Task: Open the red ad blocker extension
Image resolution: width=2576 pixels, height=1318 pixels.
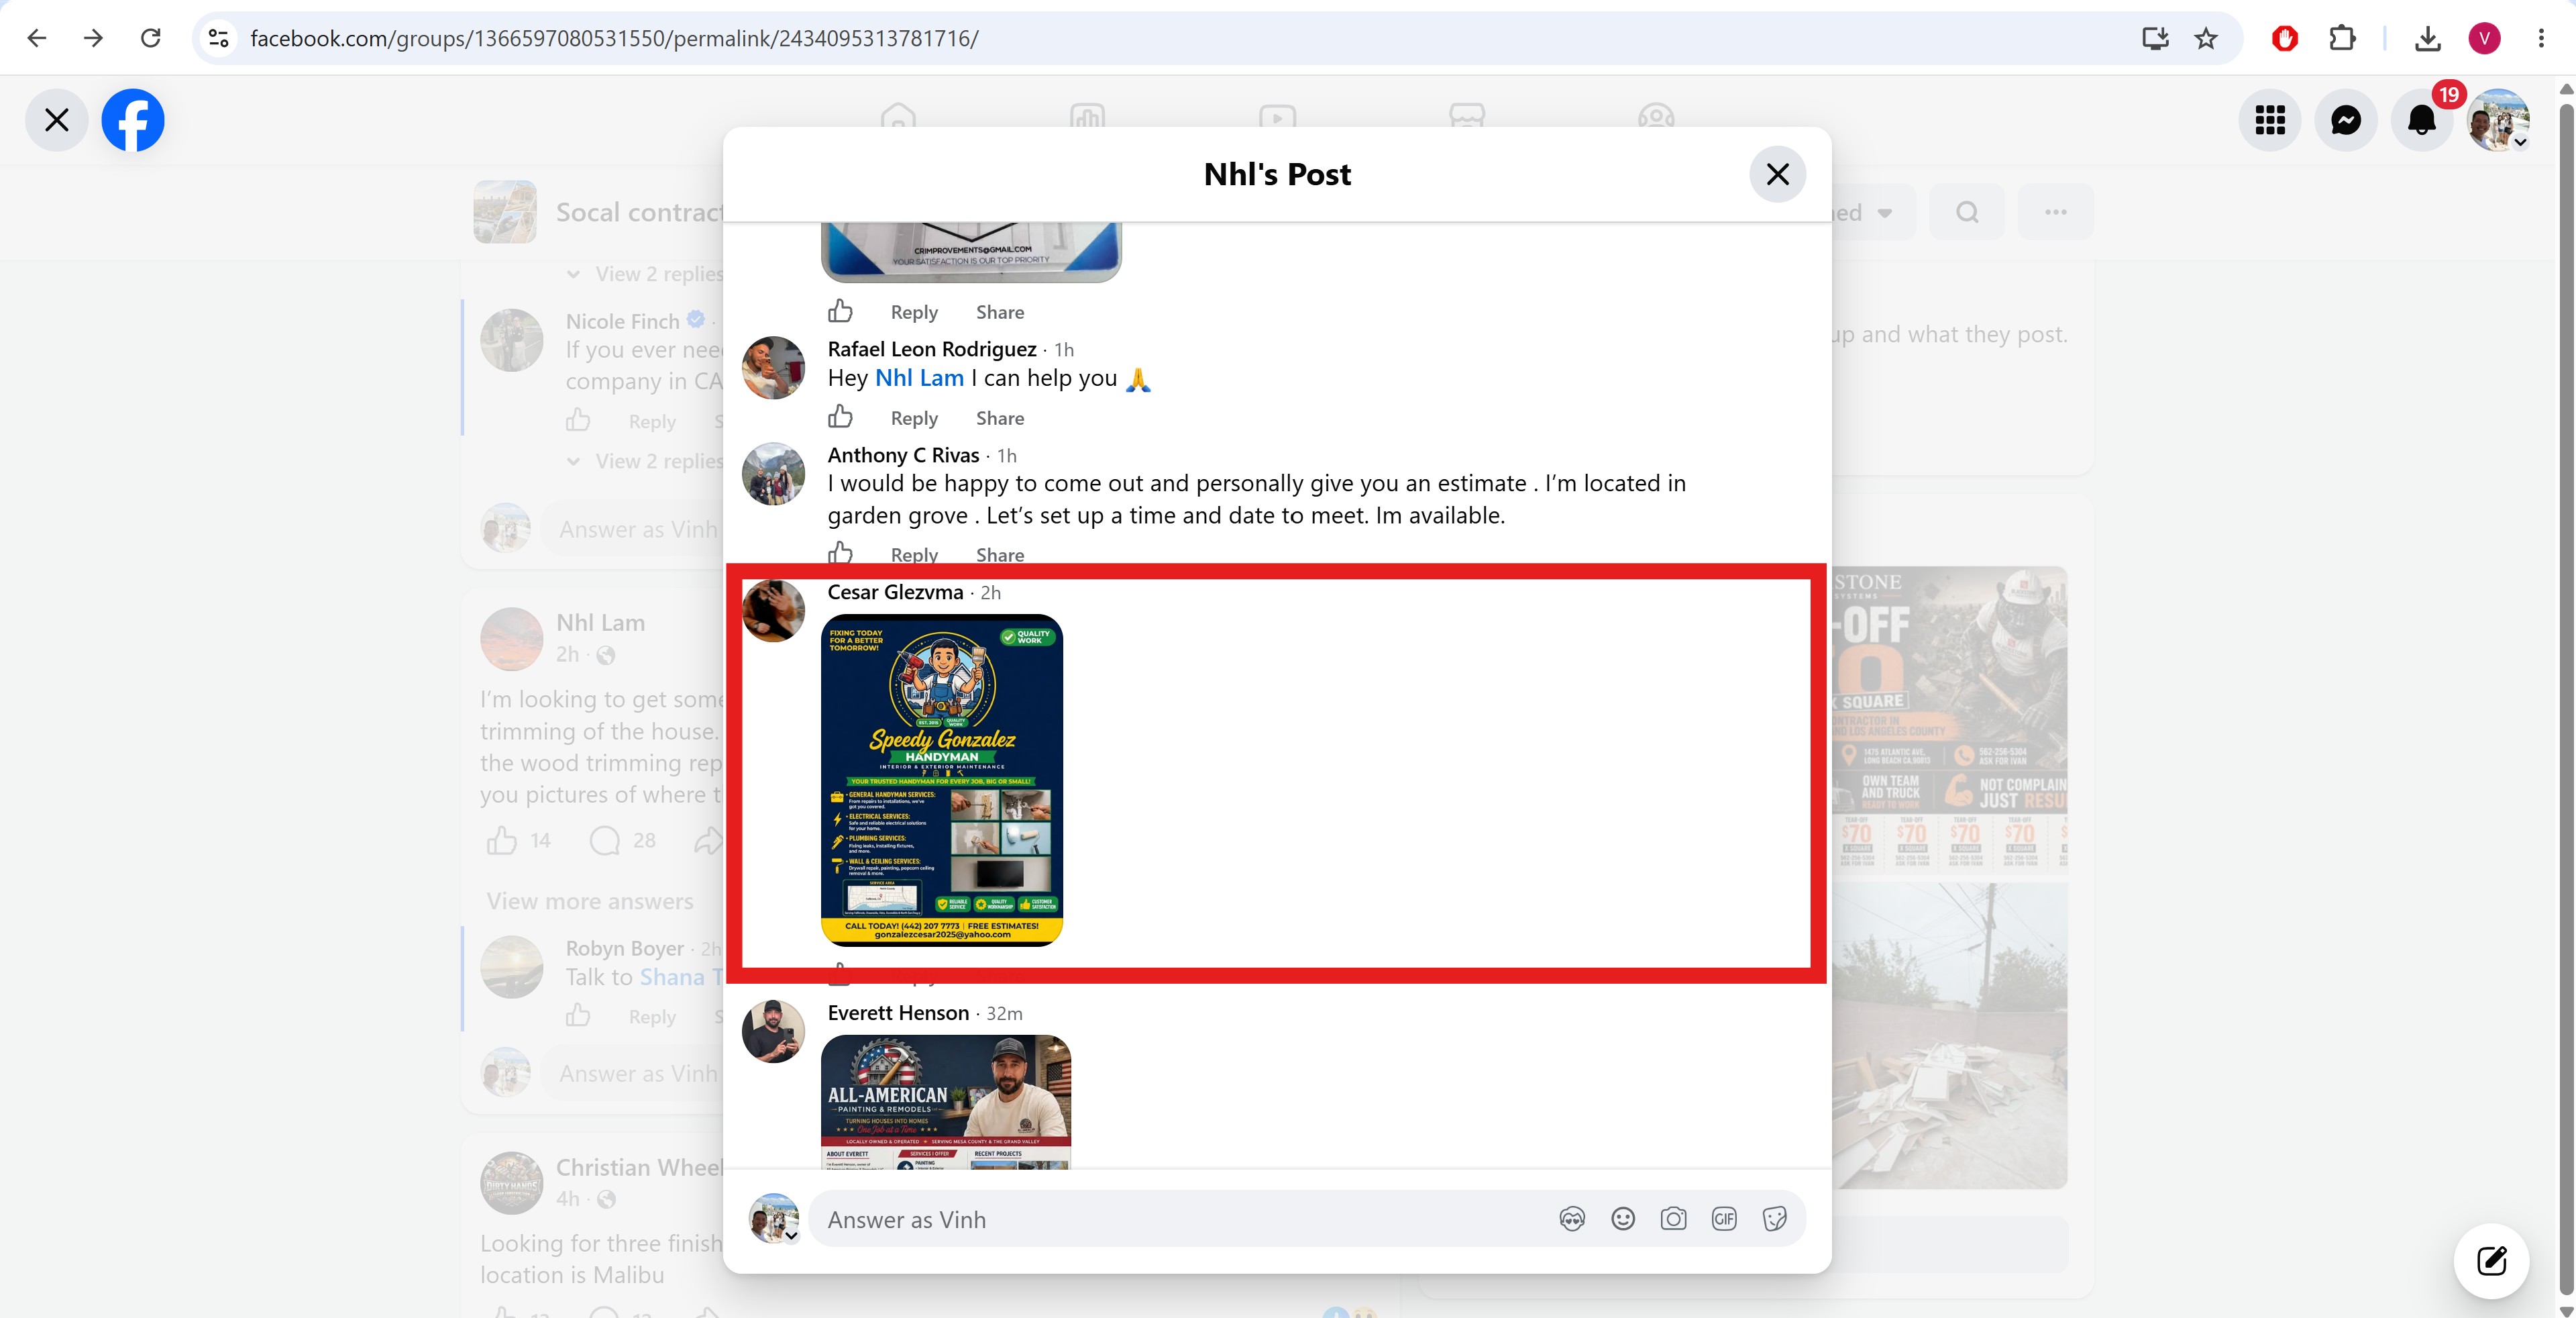Action: [2285, 38]
